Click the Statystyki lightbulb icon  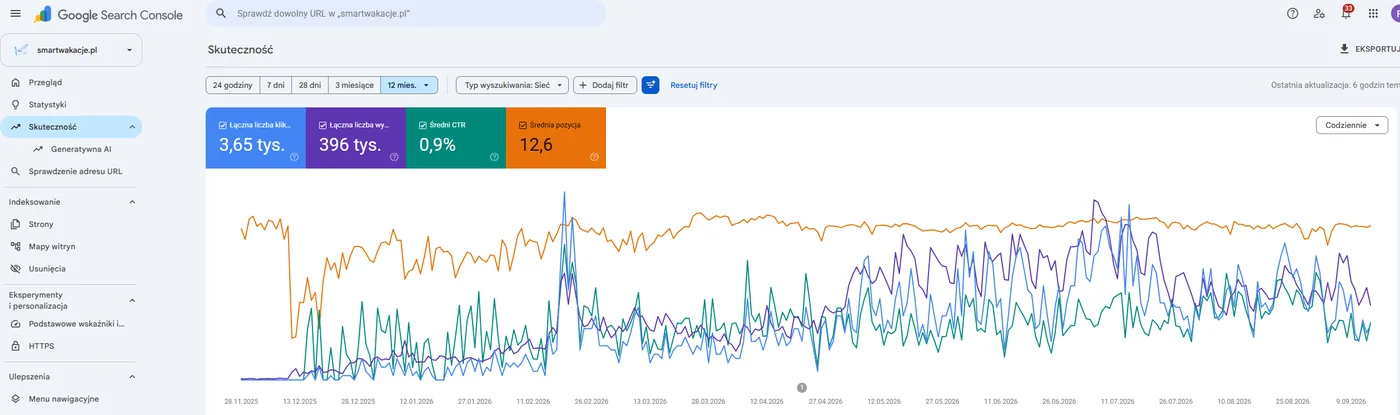tap(15, 104)
